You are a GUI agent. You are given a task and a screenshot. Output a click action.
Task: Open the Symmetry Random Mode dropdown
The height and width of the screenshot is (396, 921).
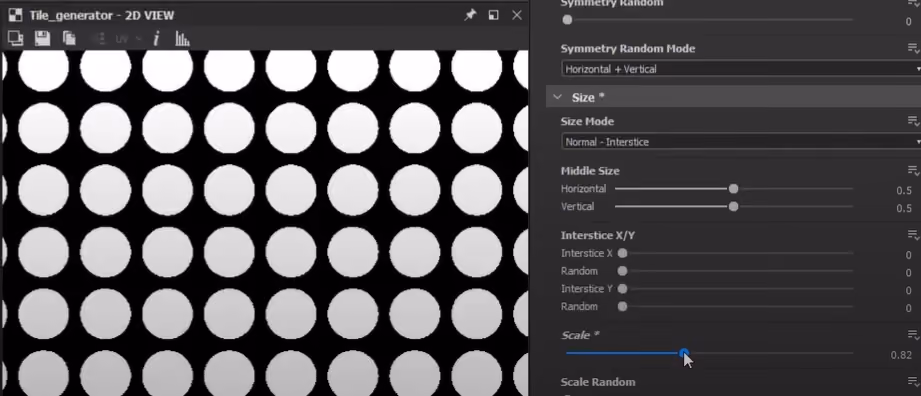[x=741, y=69]
